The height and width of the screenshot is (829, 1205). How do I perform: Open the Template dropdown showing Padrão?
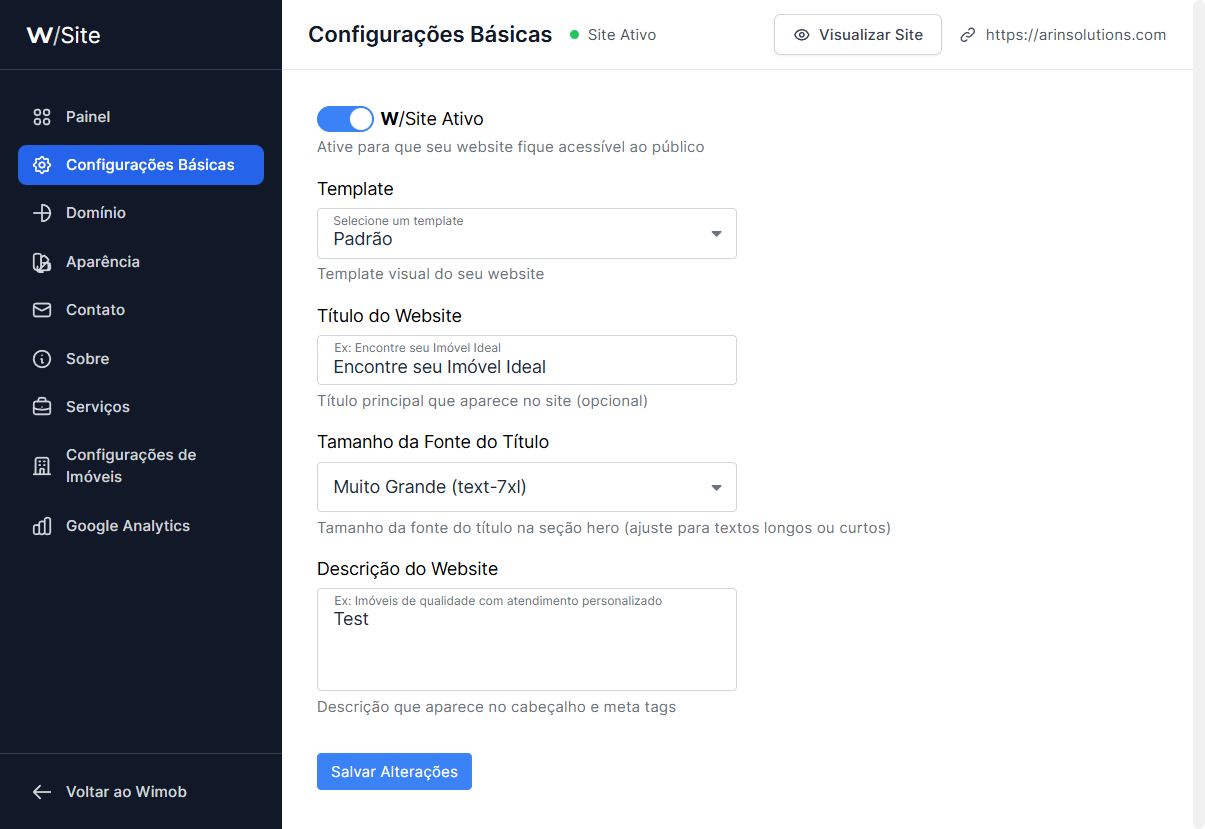527,233
